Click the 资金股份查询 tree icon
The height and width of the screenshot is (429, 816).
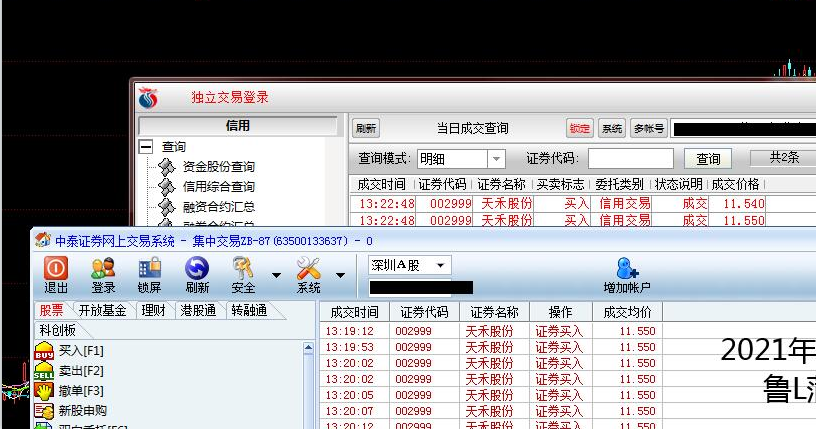[x=167, y=167]
